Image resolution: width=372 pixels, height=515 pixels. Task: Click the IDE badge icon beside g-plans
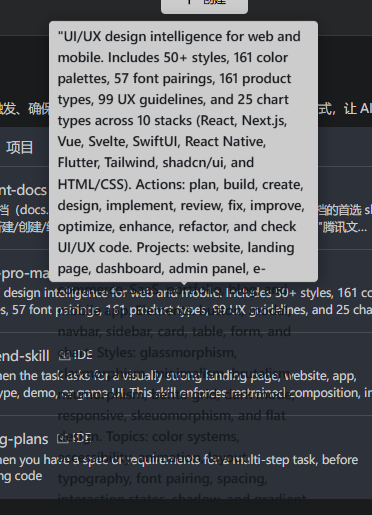pos(63,438)
